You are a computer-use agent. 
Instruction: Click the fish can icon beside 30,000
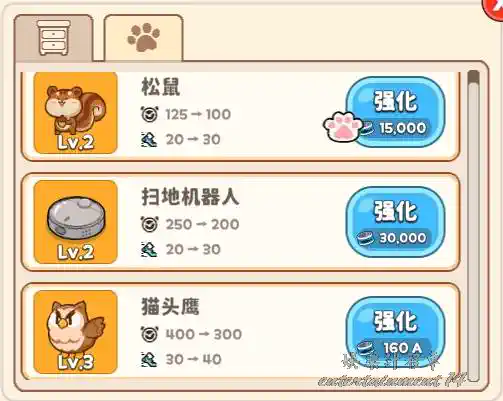click(366, 238)
